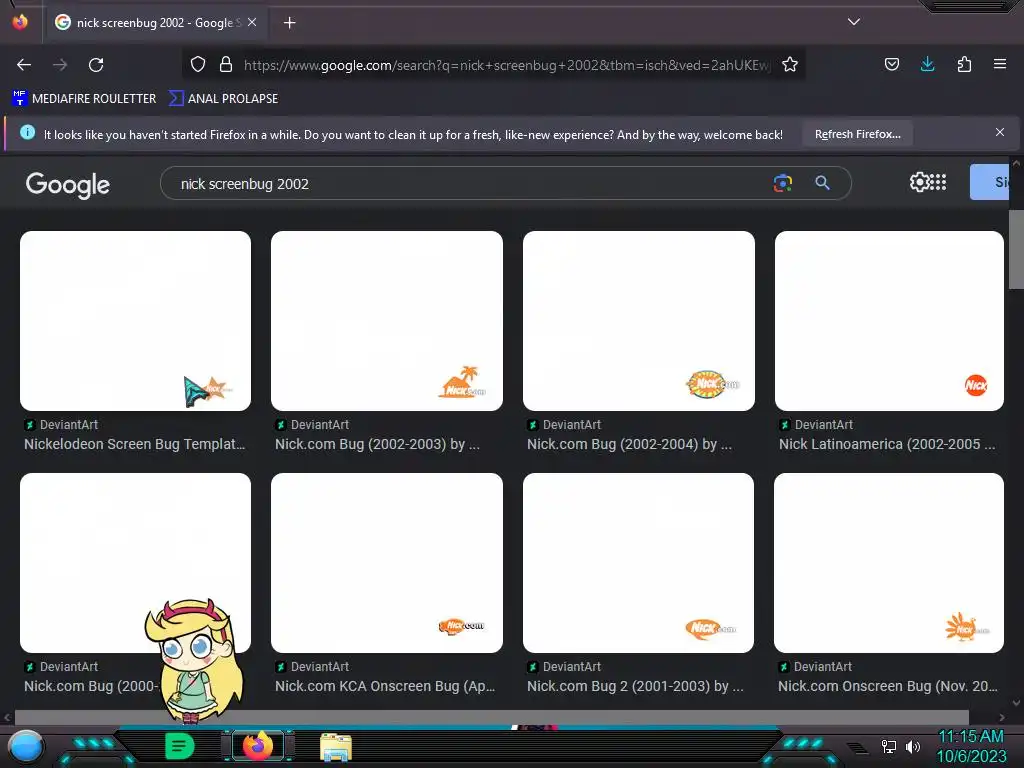View site security padlock info

point(226,64)
